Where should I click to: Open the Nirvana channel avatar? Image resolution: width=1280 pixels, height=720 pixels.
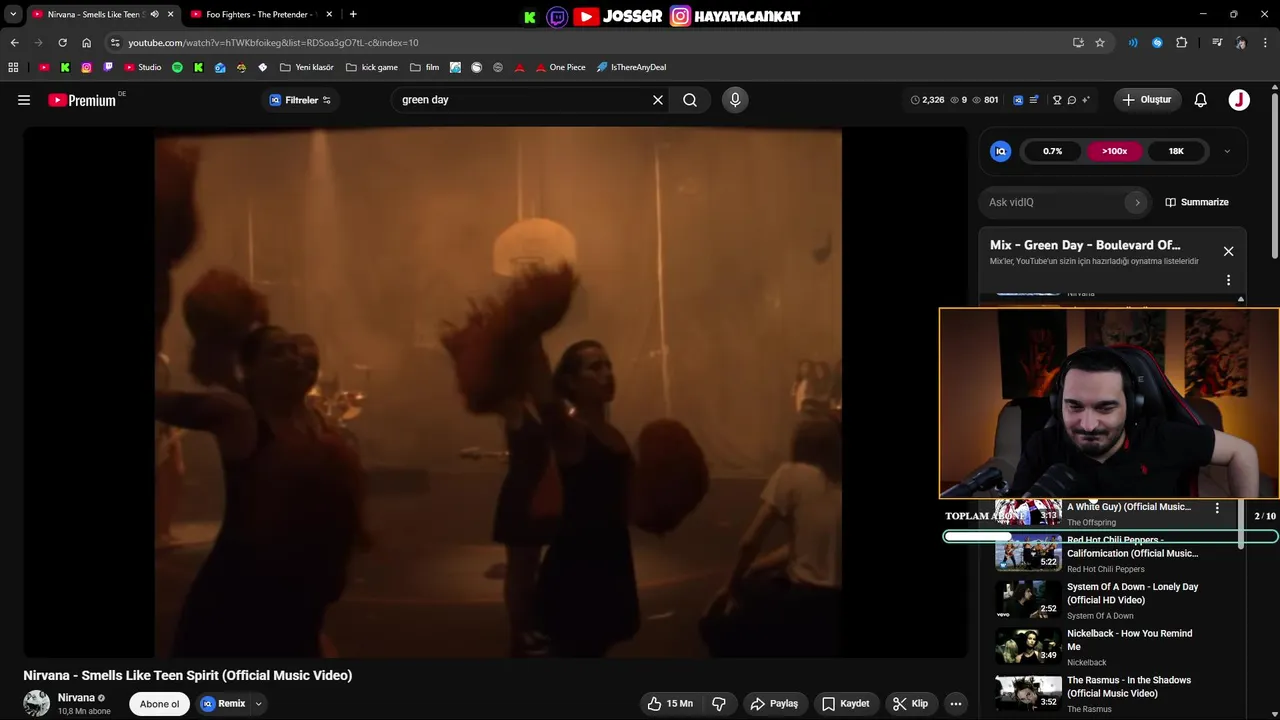coord(37,704)
